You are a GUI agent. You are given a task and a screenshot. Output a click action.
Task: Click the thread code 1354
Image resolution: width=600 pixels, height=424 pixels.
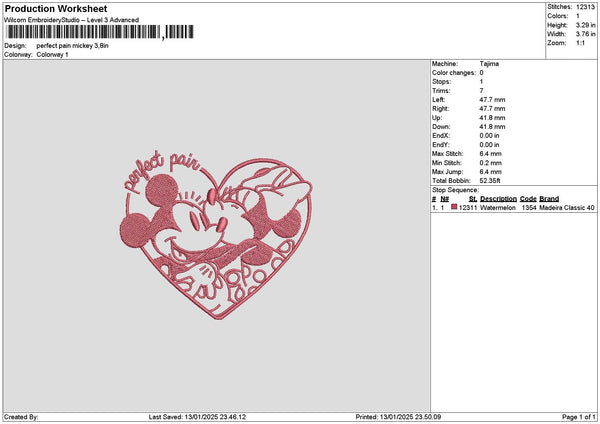tap(529, 208)
